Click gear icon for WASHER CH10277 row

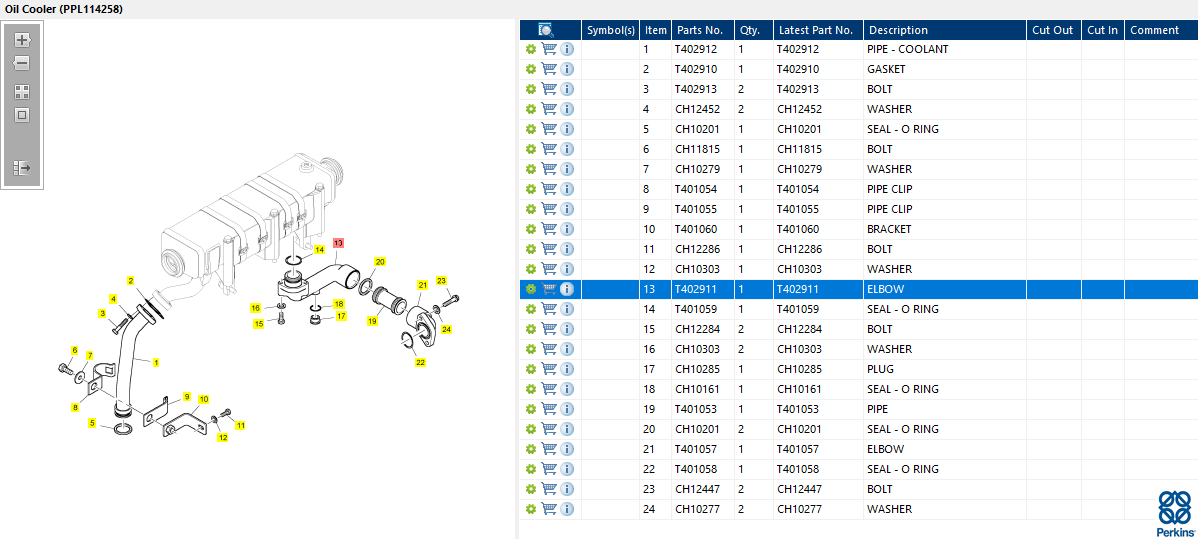click(x=531, y=508)
